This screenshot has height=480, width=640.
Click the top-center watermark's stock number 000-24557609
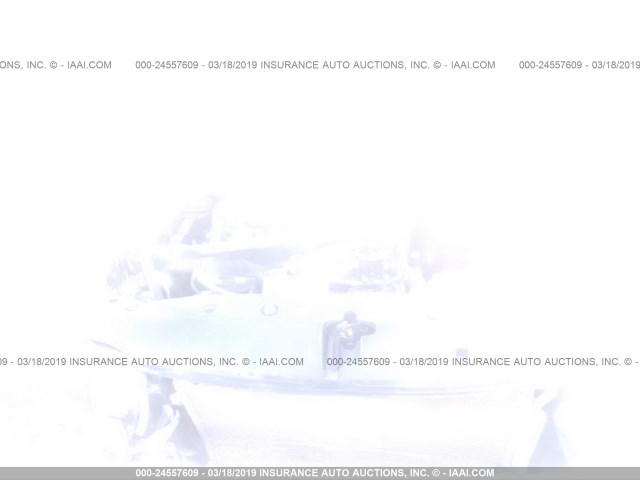tap(167, 65)
